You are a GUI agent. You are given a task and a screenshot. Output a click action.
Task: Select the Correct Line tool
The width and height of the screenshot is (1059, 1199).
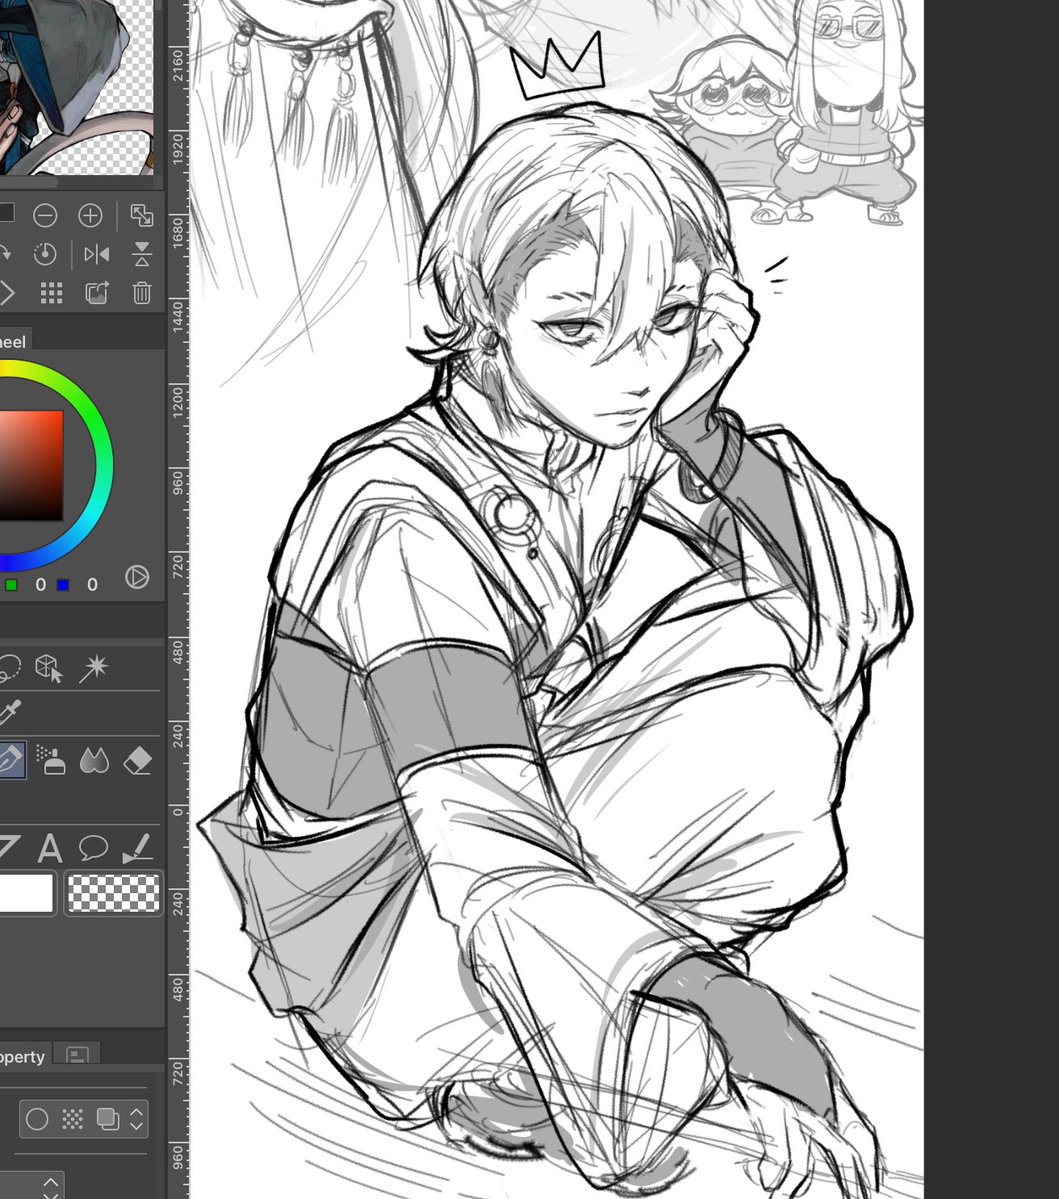(138, 847)
